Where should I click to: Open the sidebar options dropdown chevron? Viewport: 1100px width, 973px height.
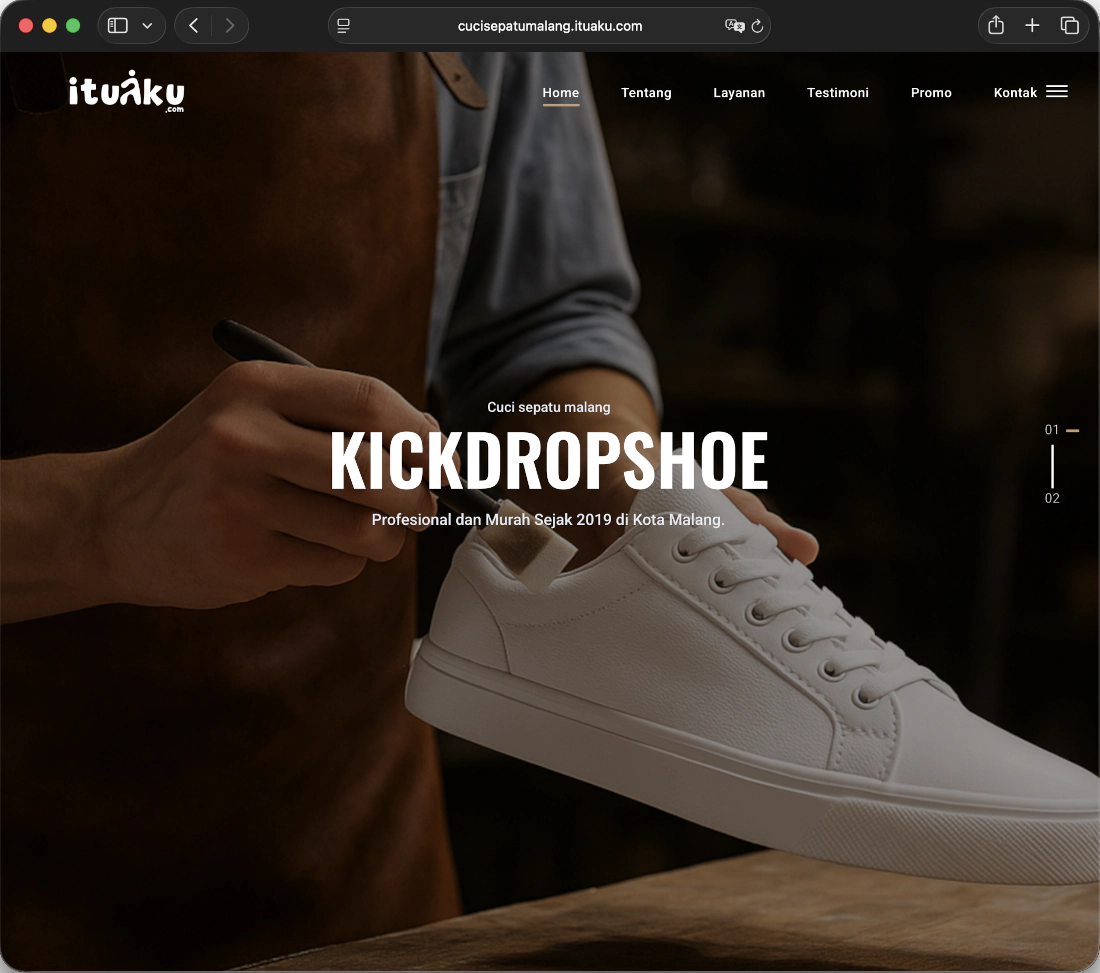pos(147,26)
